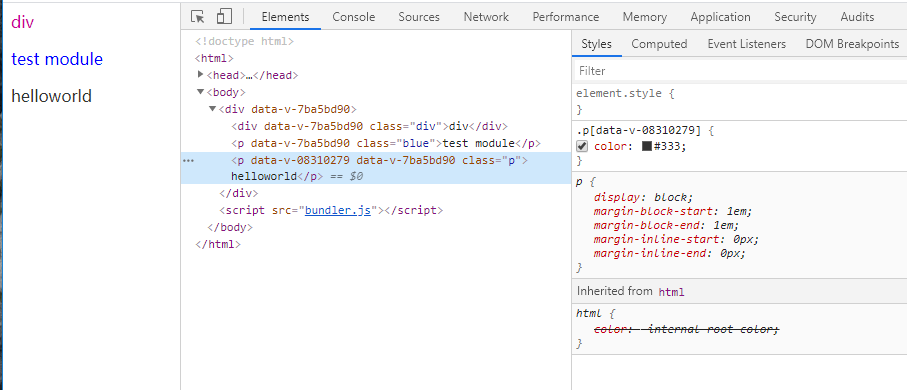Open the Network tab
This screenshot has height=390, width=907.
(486, 17)
